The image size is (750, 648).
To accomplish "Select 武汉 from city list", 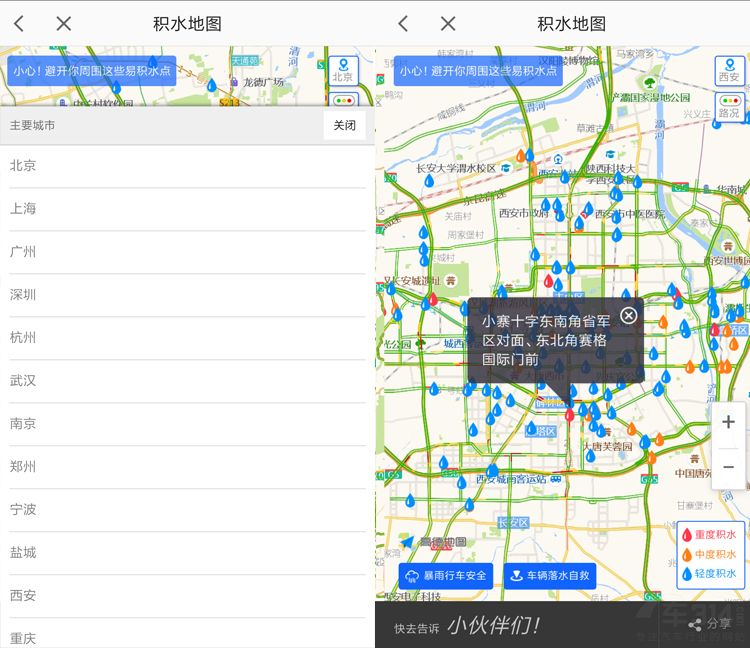I will pyautogui.click(x=187, y=381).
